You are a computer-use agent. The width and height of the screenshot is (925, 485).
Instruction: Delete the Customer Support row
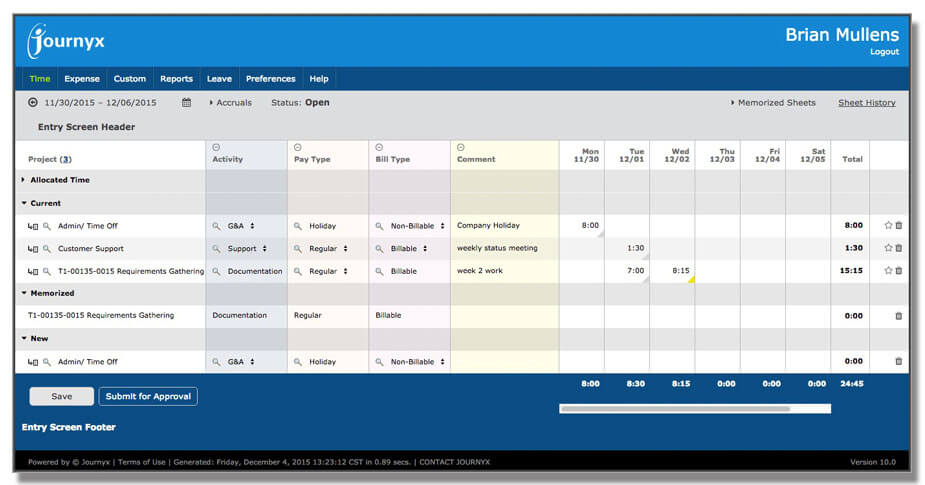click(x=898, y=248)
